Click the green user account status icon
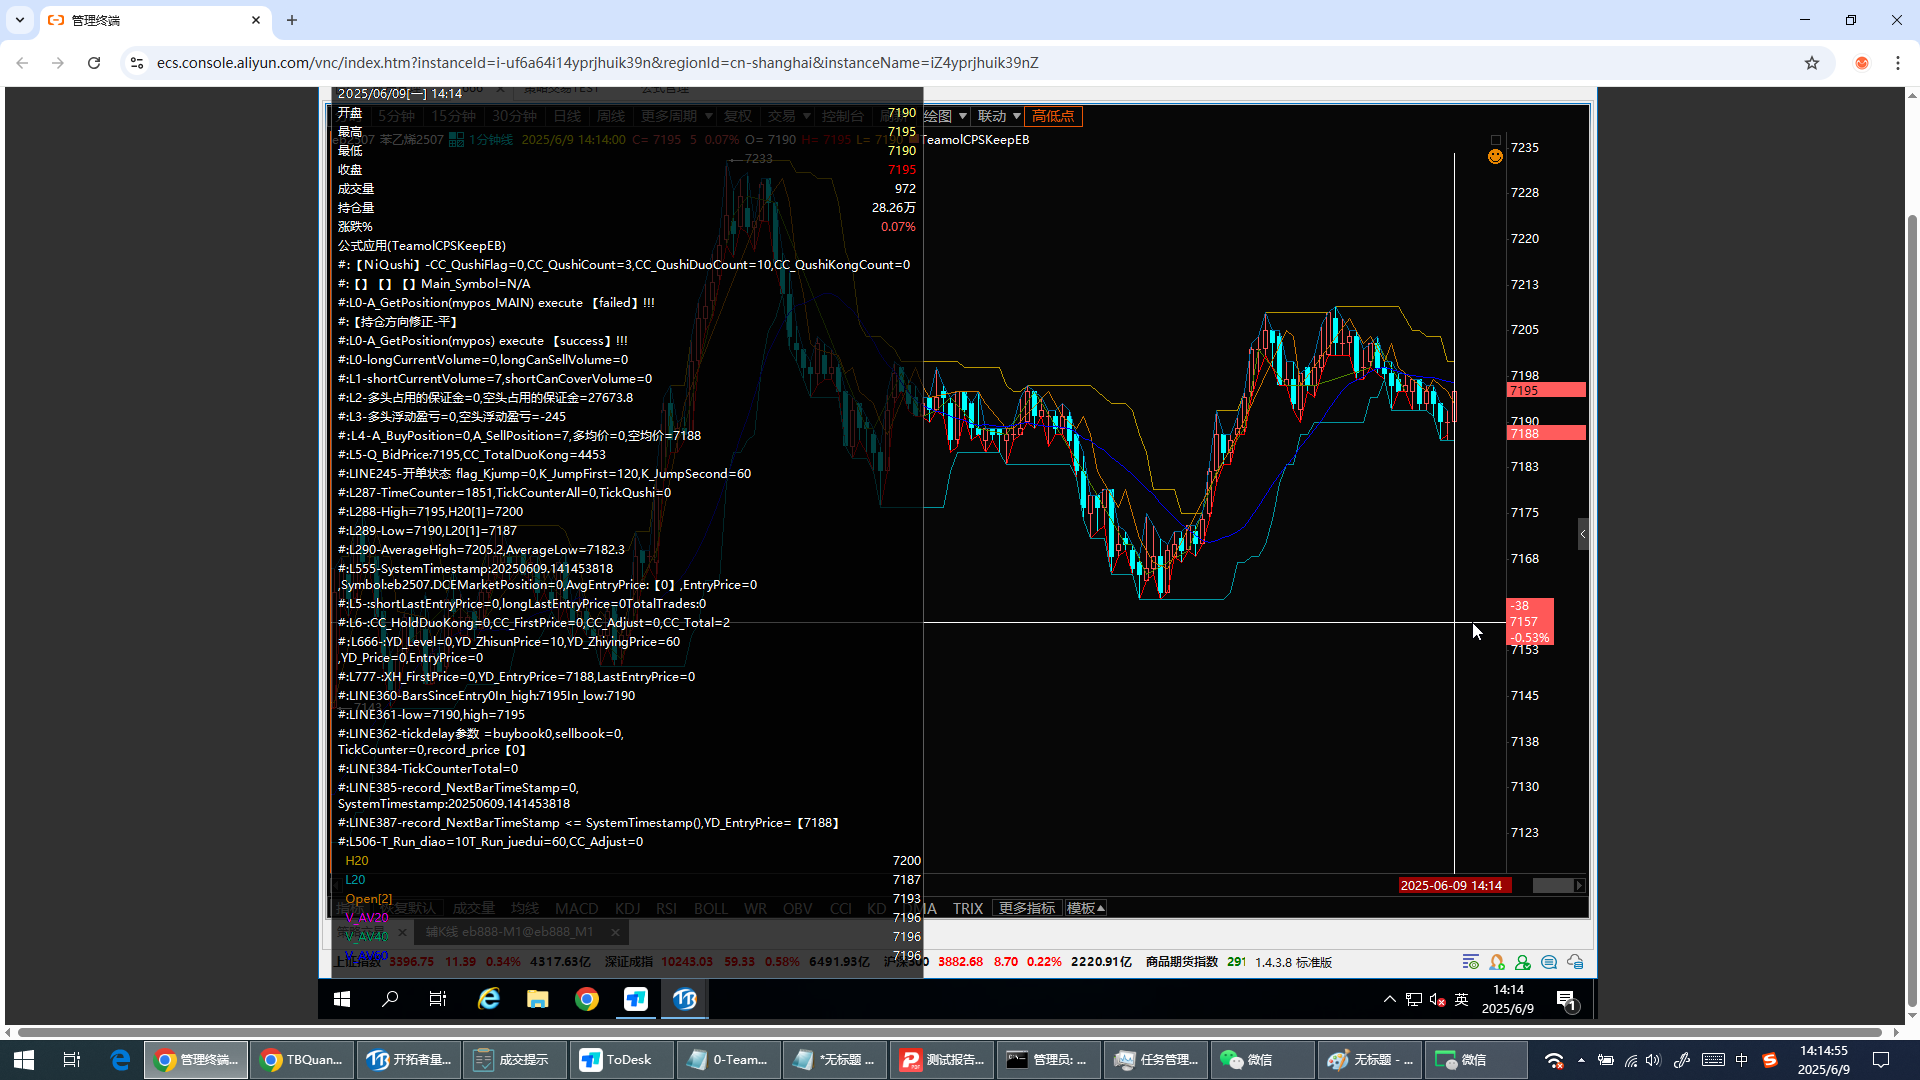The width and height of the screenshot is (1920, 1080). 1523,962
